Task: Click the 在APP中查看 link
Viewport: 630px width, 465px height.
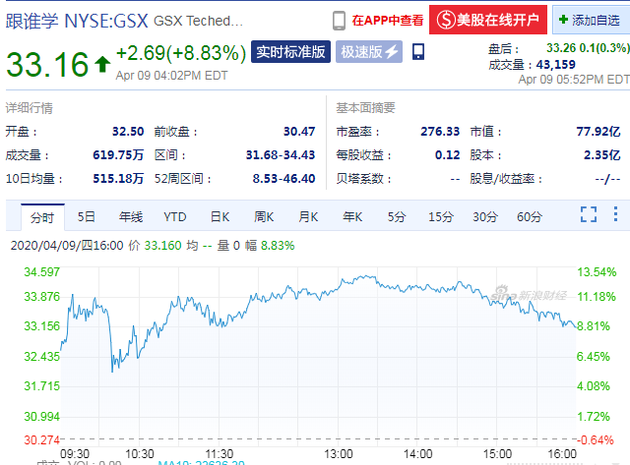Action: tap(387, 20)
